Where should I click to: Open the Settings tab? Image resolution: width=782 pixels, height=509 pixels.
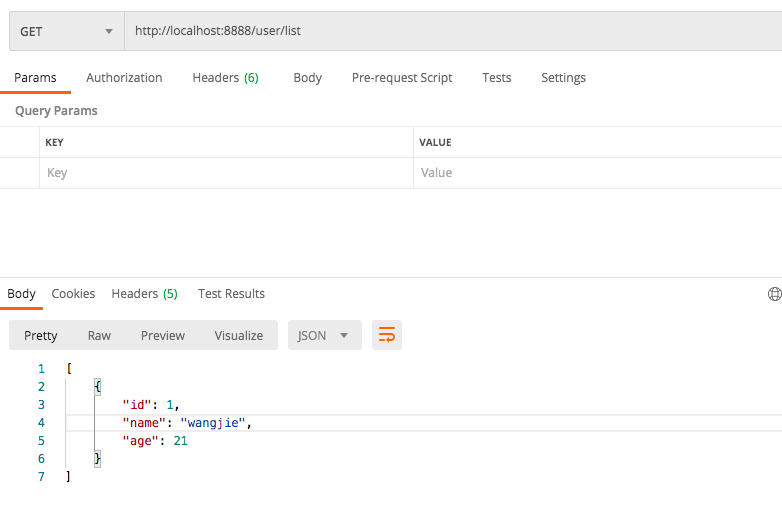click(564, 78)
